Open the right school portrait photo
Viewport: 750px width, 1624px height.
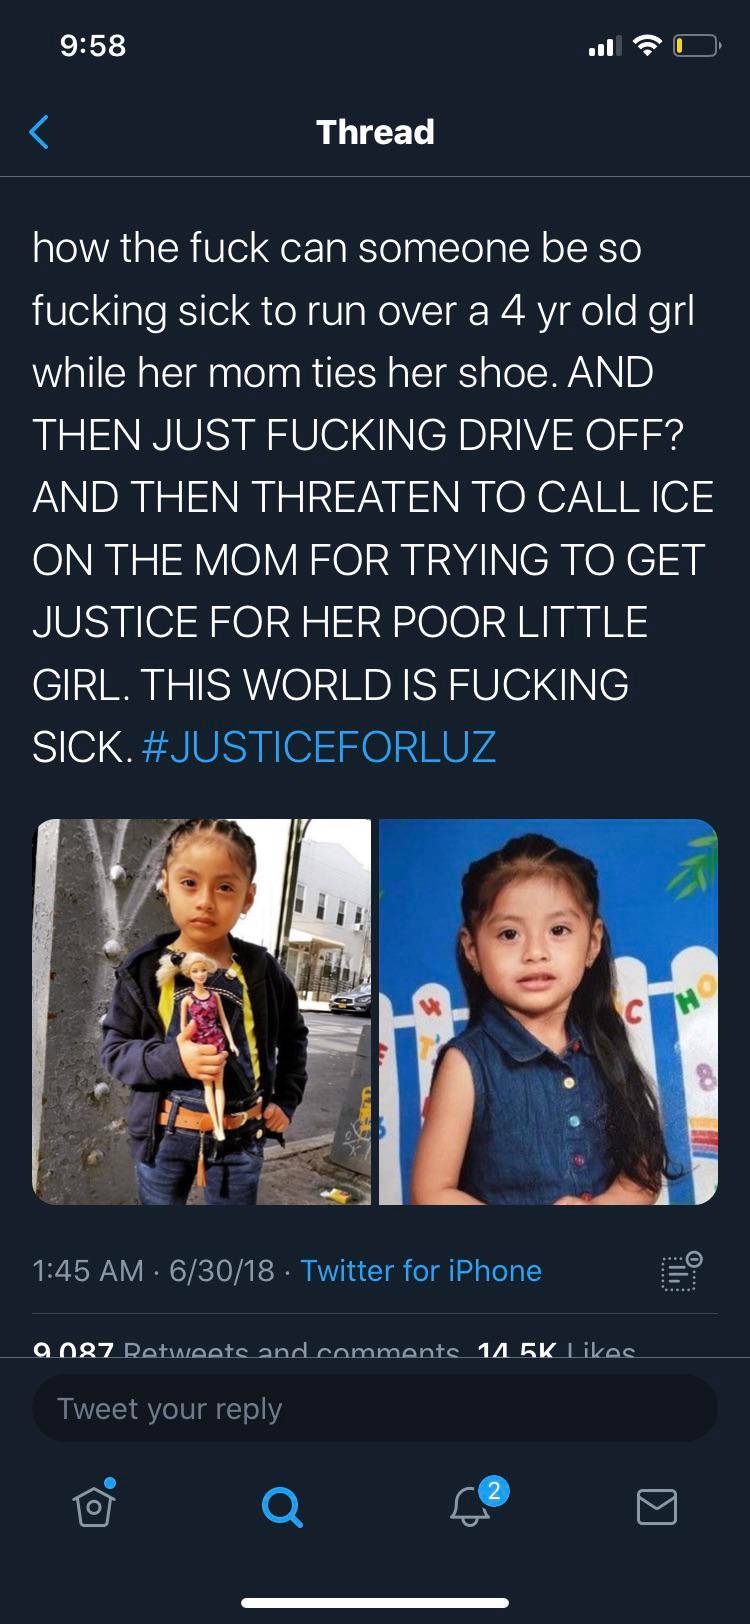click(548, 1012)
